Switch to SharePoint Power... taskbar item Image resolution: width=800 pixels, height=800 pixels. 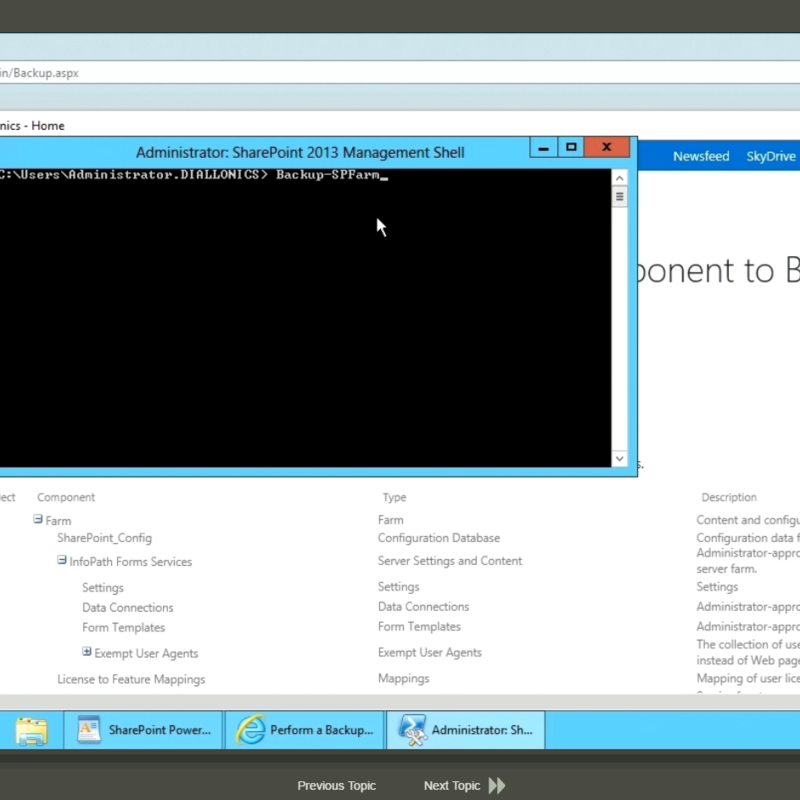click(143, 730)
